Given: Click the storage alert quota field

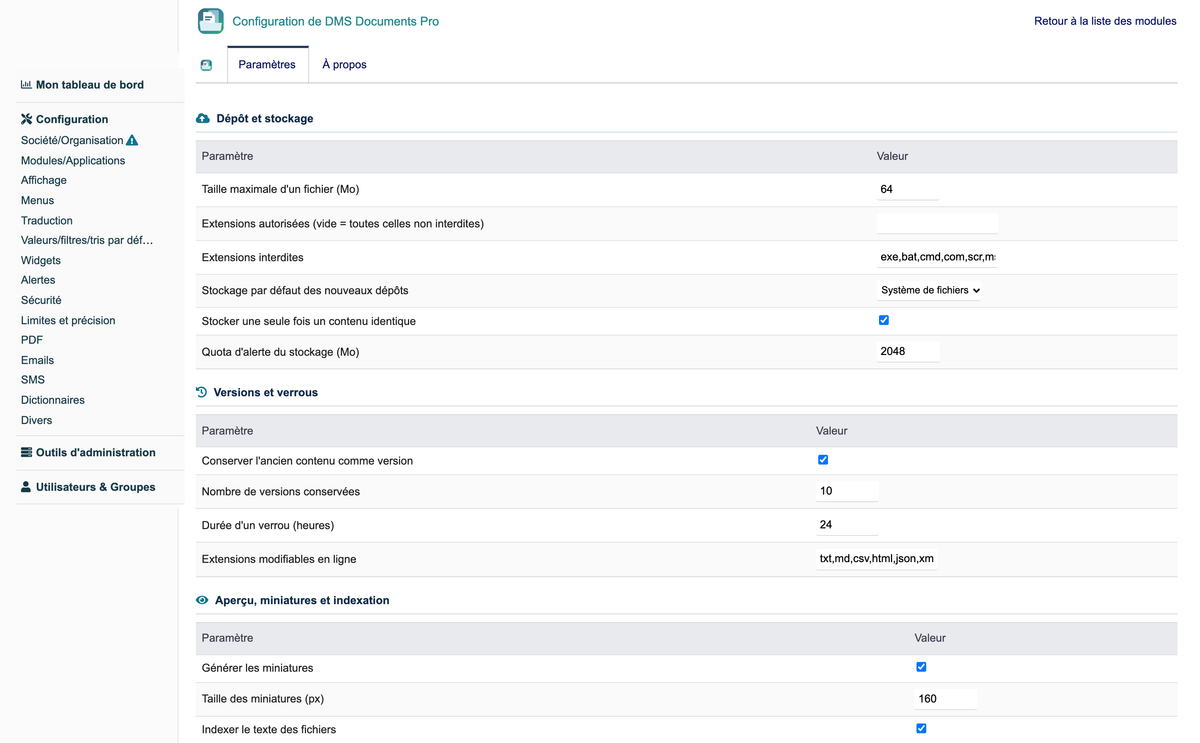Looking at the screenshot, I should point(908,351).
